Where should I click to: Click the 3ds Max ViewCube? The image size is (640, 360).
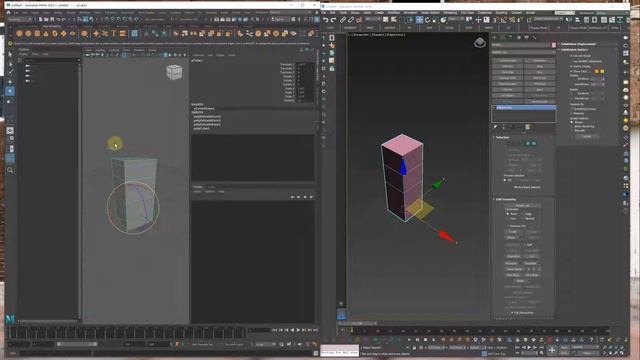pos(480,42)
